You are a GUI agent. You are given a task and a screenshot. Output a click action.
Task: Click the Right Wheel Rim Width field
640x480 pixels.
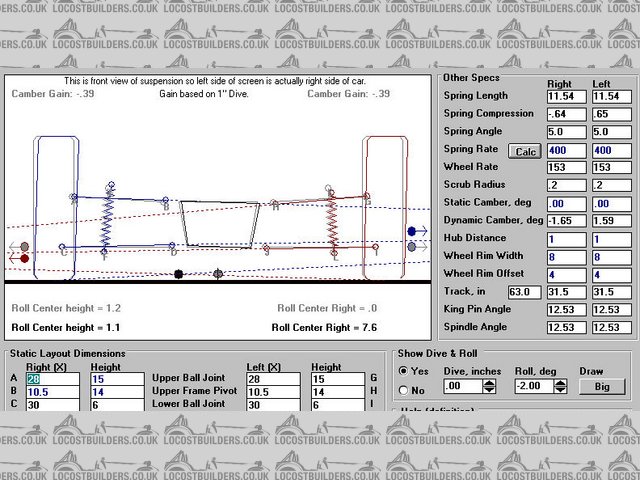[x=565, y=257]
